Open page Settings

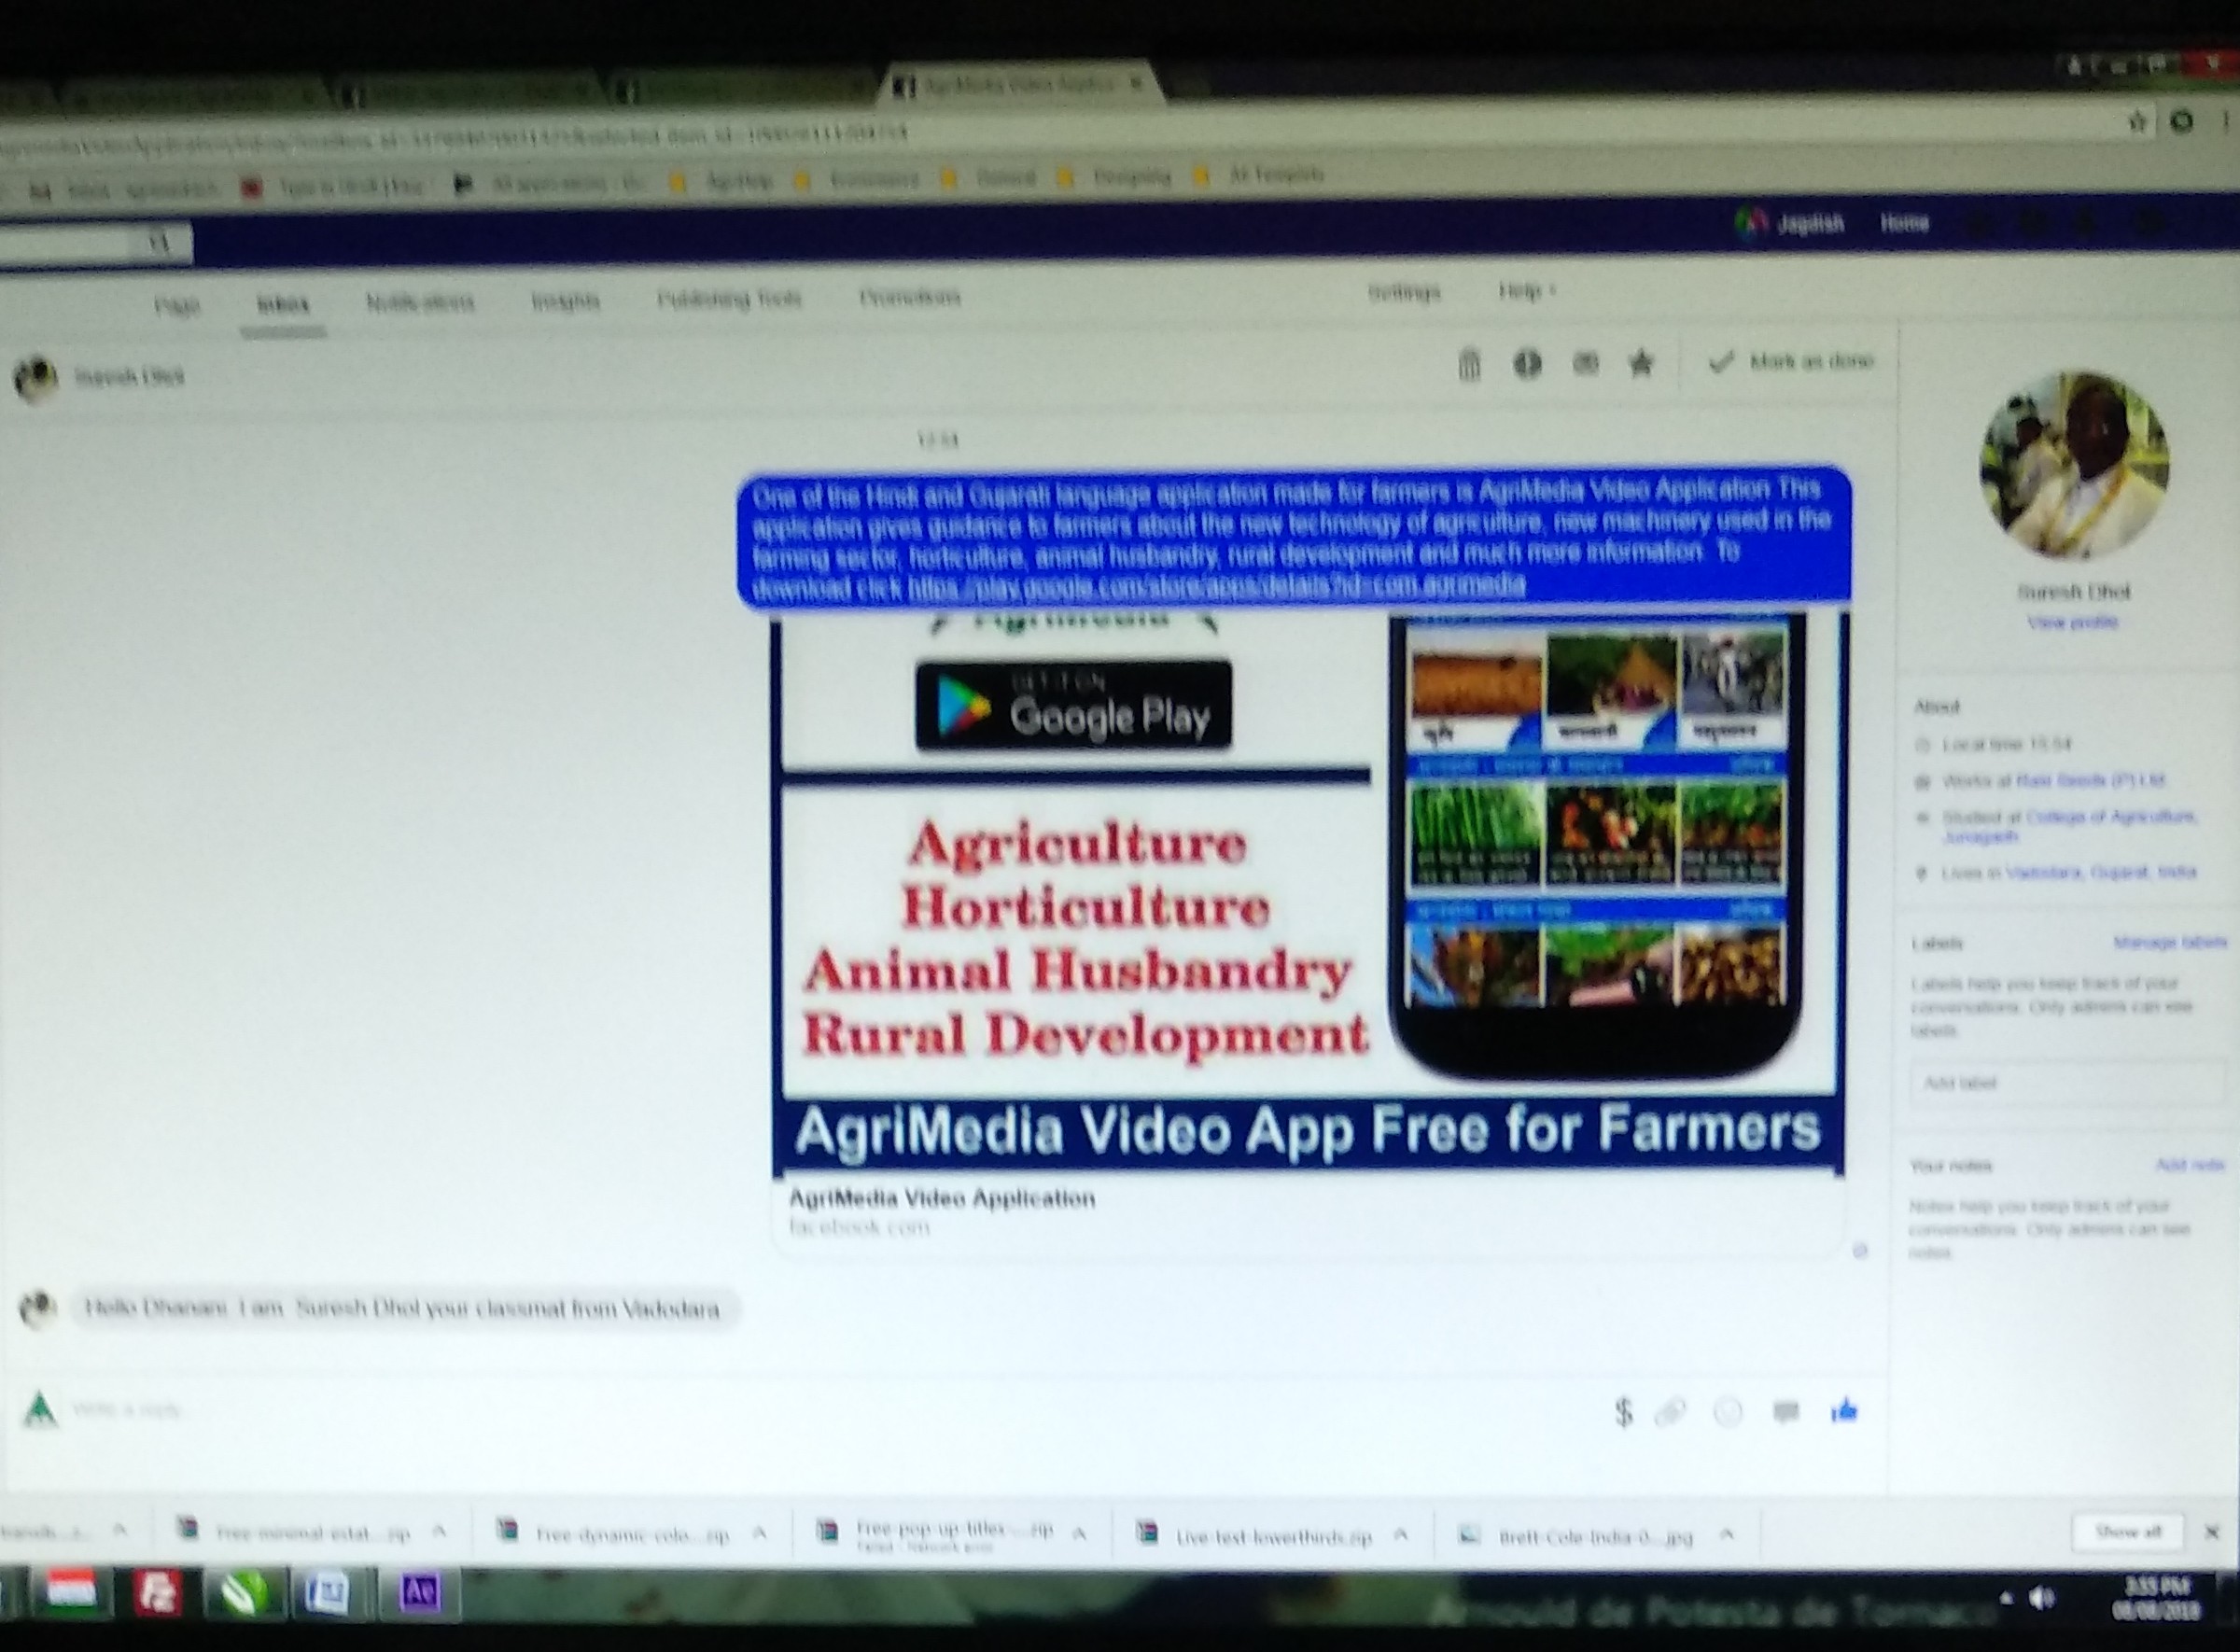point(1404,292)
